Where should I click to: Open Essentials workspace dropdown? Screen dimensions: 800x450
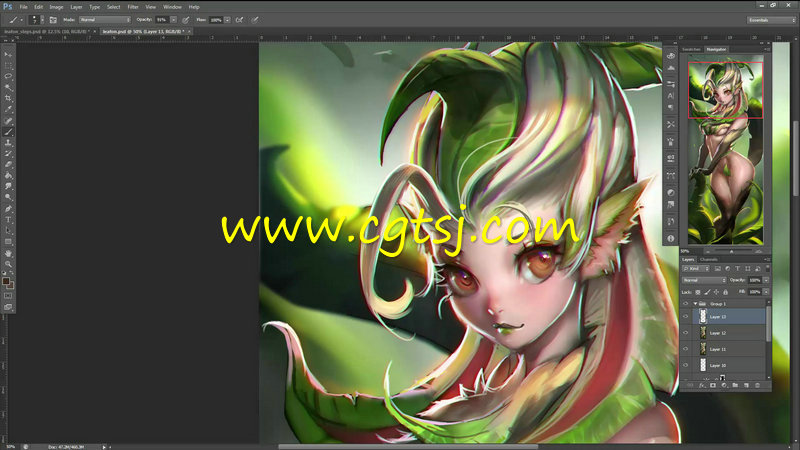771,20
